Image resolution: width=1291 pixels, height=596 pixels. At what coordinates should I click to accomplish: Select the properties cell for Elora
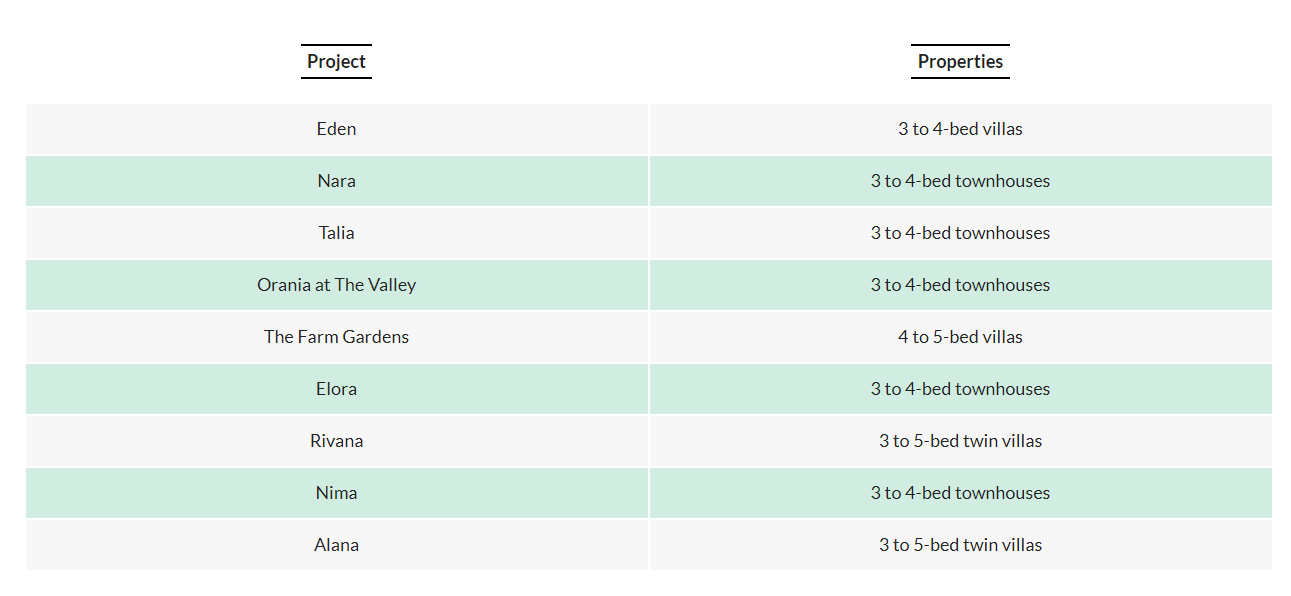coord(960,389)
